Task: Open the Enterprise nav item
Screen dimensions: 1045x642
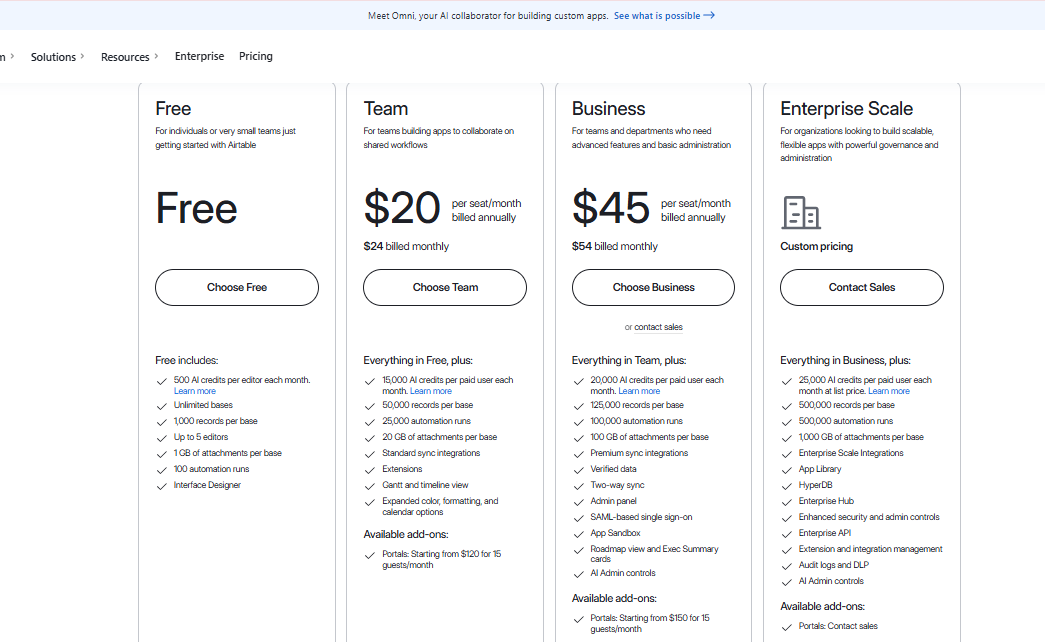Action: coord(199,56)
